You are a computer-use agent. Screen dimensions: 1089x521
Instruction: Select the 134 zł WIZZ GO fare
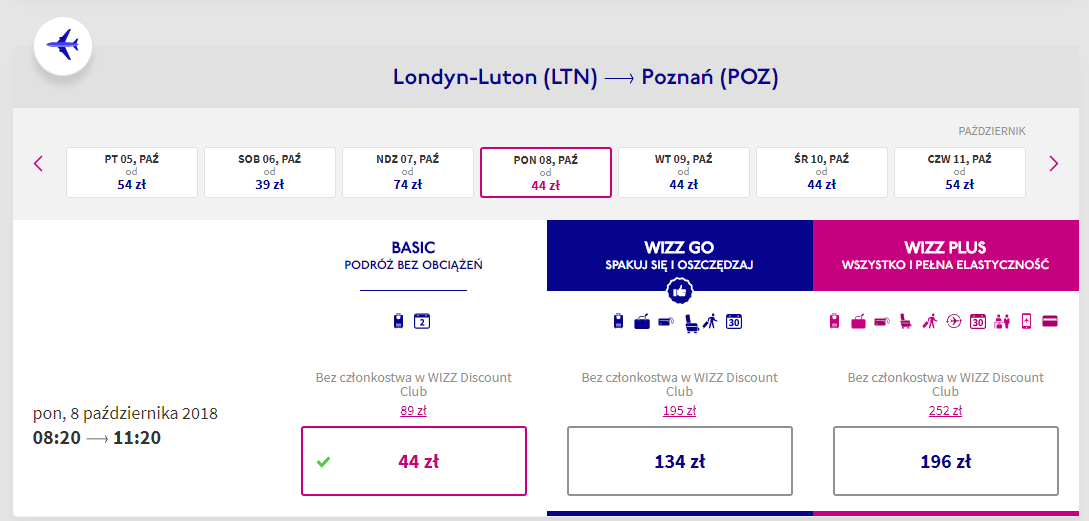click(679, 461)
